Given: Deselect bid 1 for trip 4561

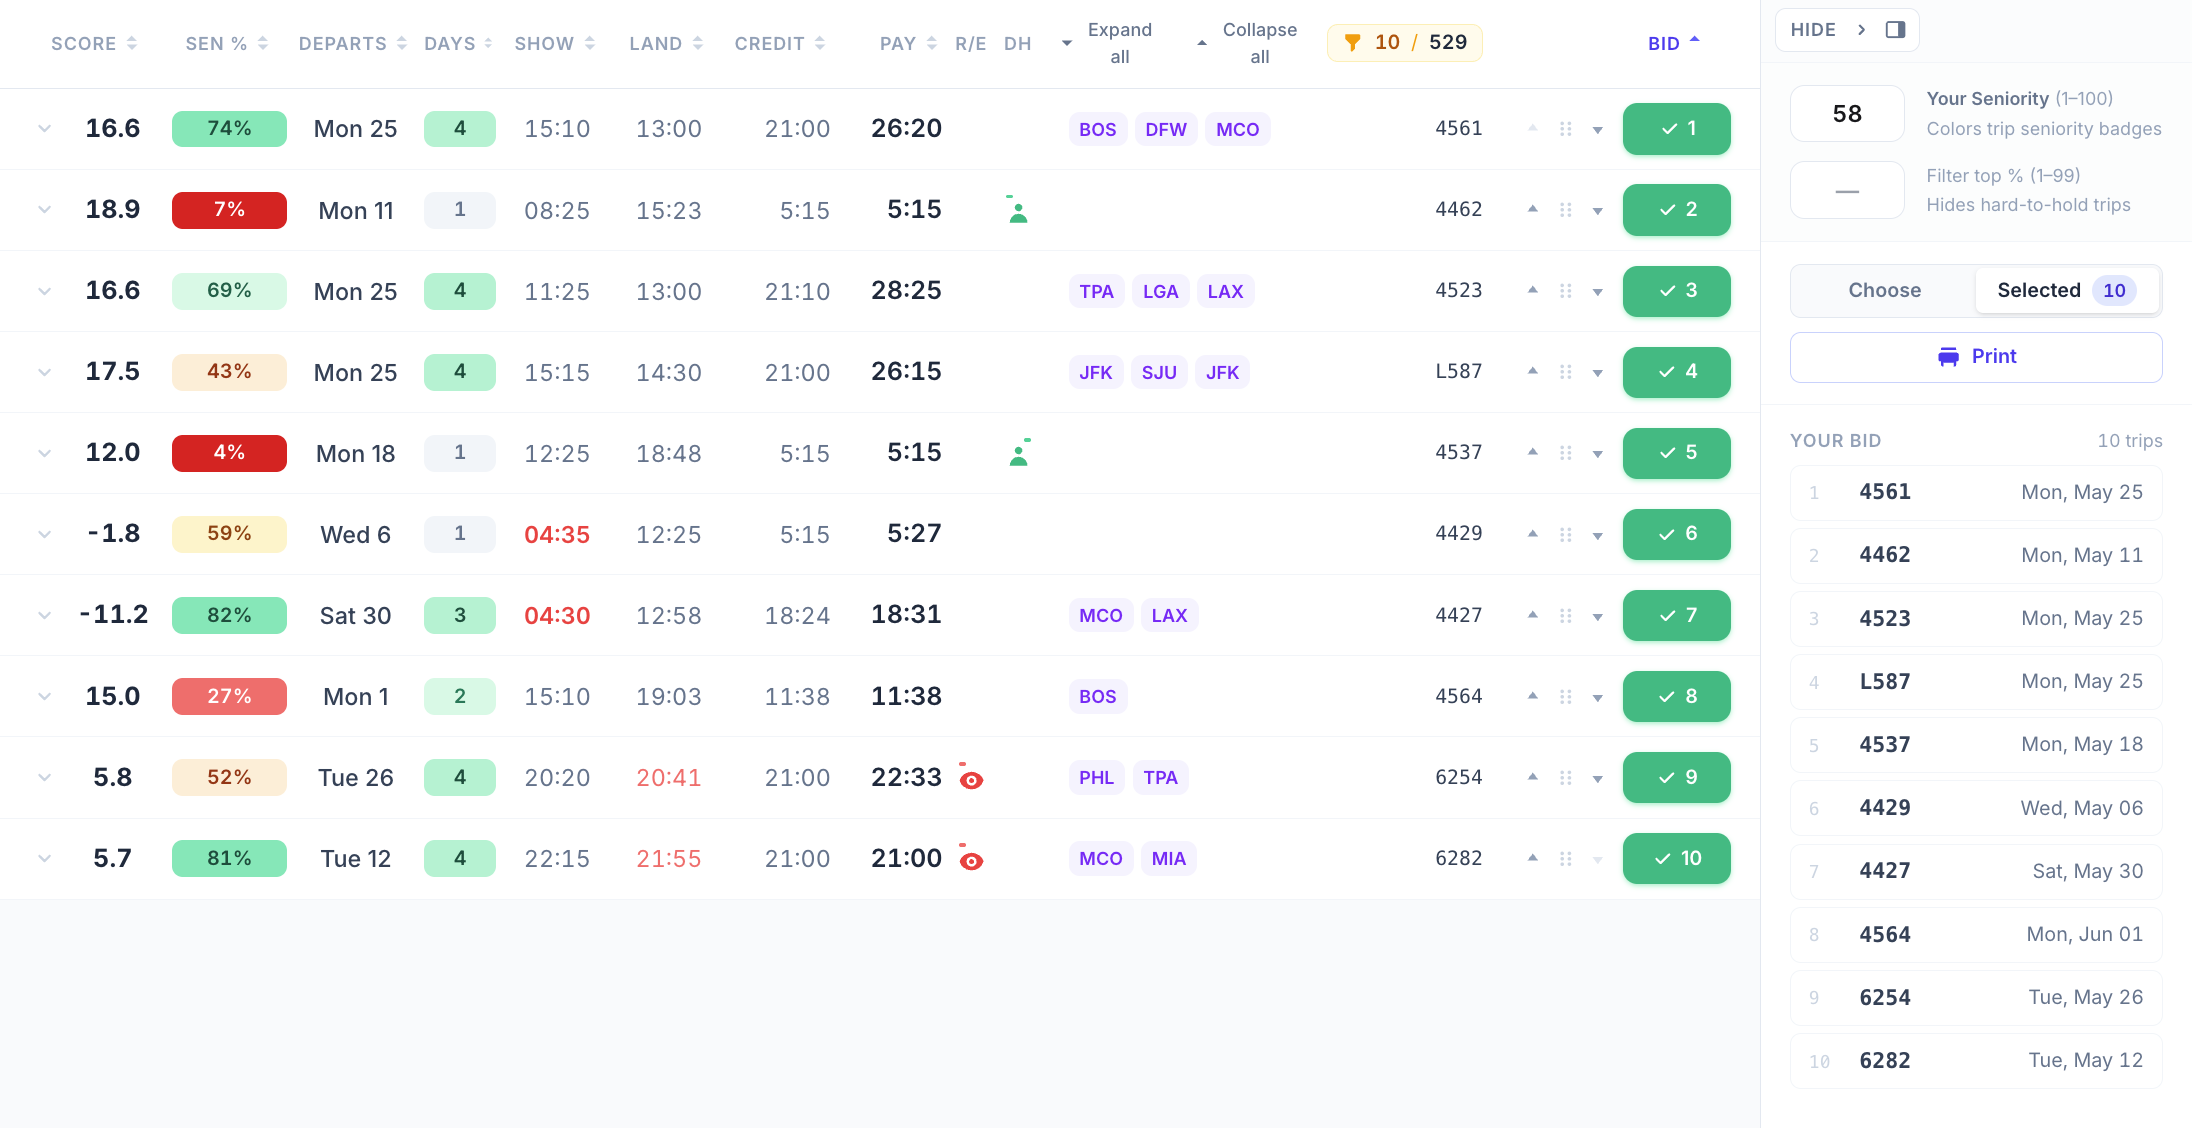Looking at the screenshot, I should 1676,129.
